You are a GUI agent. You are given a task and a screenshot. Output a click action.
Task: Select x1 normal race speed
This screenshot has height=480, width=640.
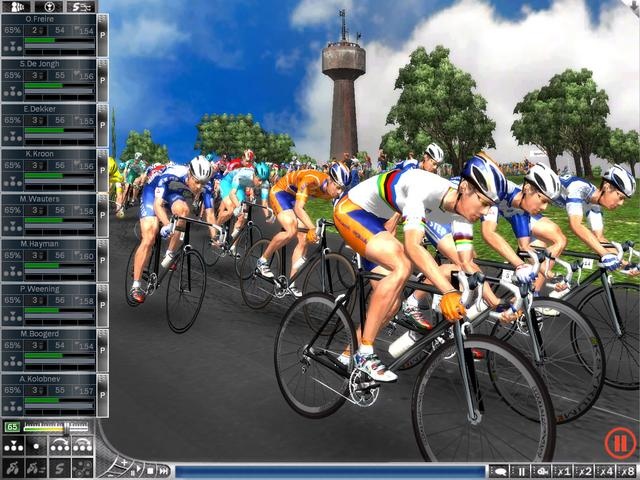(x=563, y=471)
